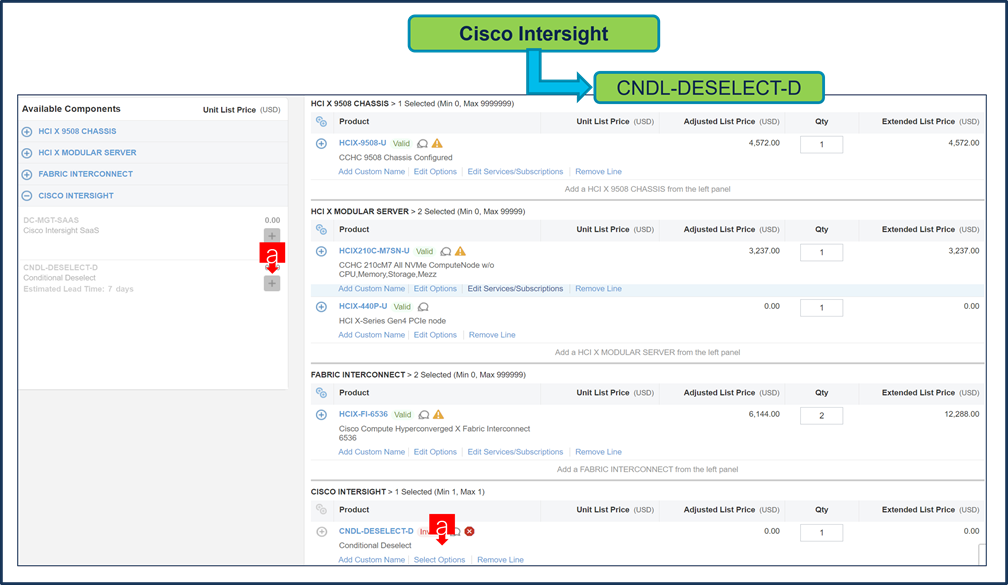Expand the HCIX-440P-U product line
Image resolution: width=1008 pixels, height=585 pixels.
pyautogui.click(x=321, y=307)
